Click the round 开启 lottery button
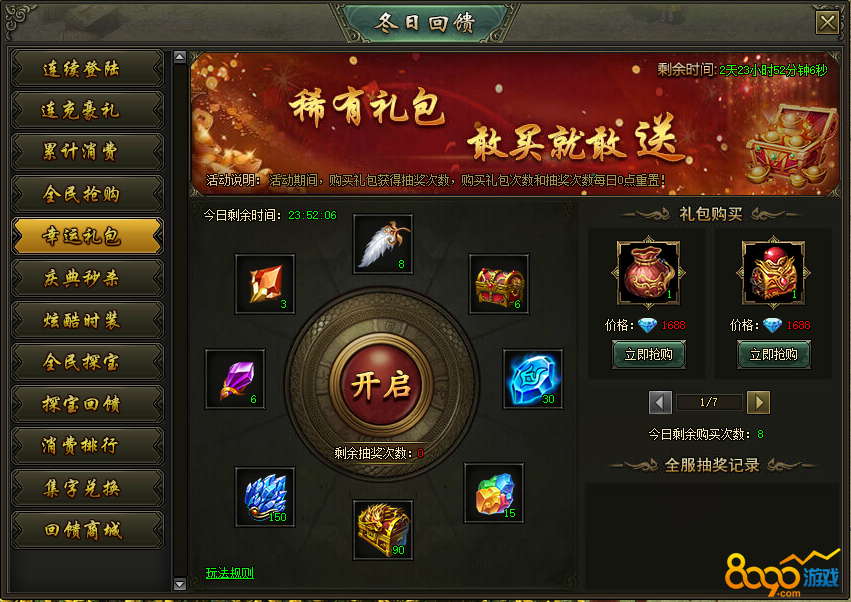 382,384
